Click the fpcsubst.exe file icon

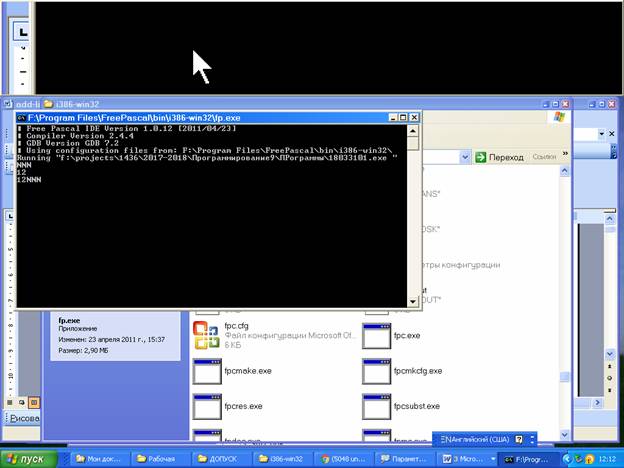click(376, 406)
